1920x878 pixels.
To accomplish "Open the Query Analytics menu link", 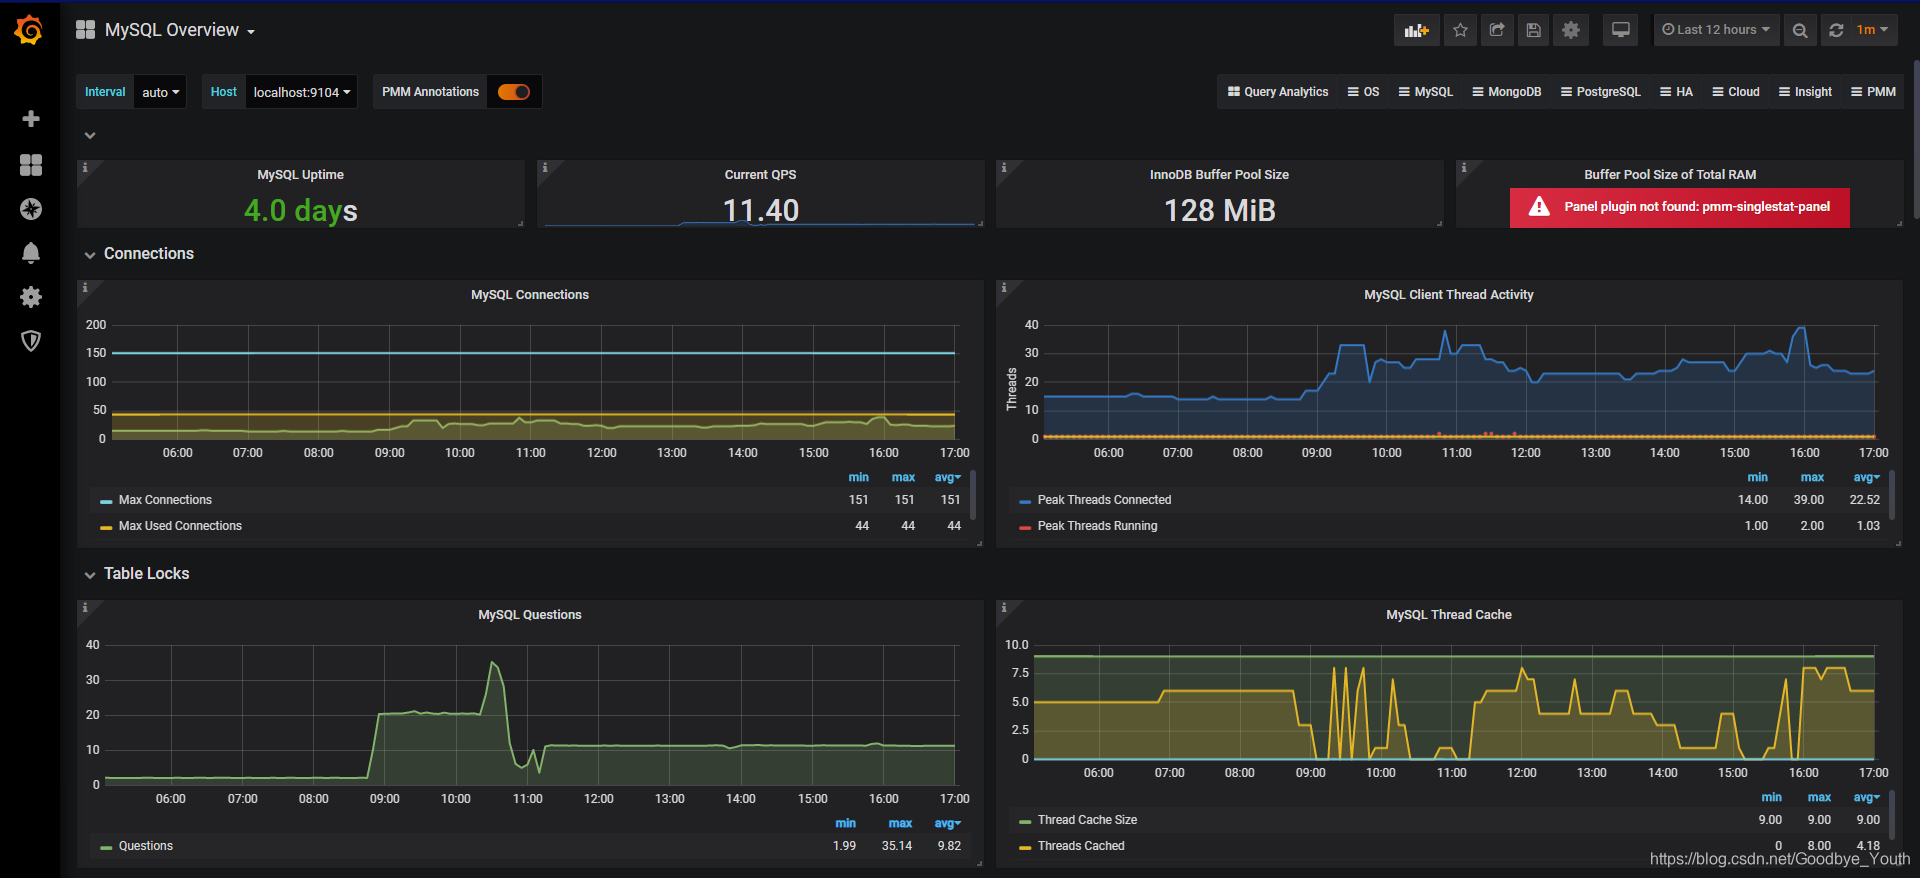I will coord(1278,92).
